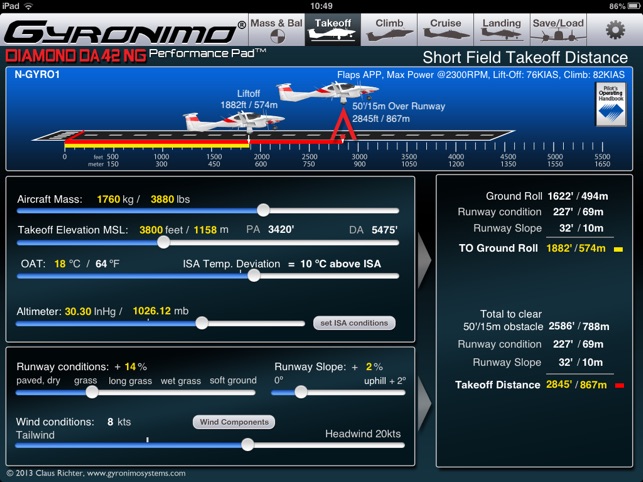The image size is (643, 482).
Task: Tap the Wi-Fi status icon
Action: (x=28, y=6)
